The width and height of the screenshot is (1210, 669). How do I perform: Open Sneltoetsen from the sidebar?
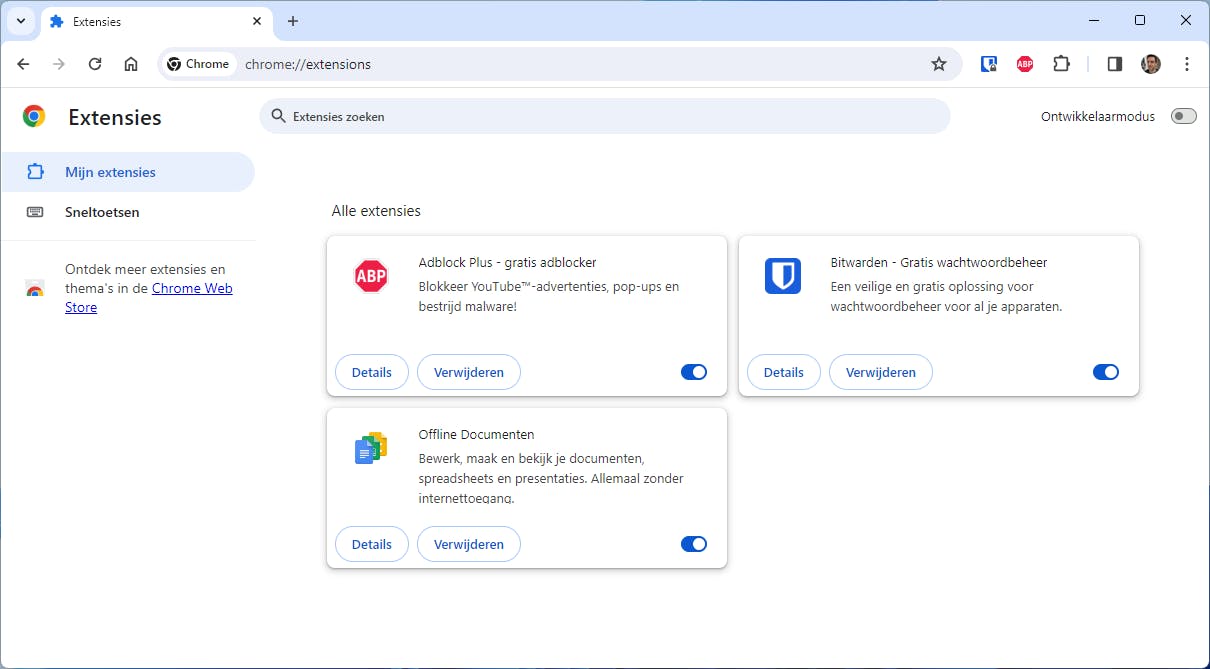click(x=102, y=211)
